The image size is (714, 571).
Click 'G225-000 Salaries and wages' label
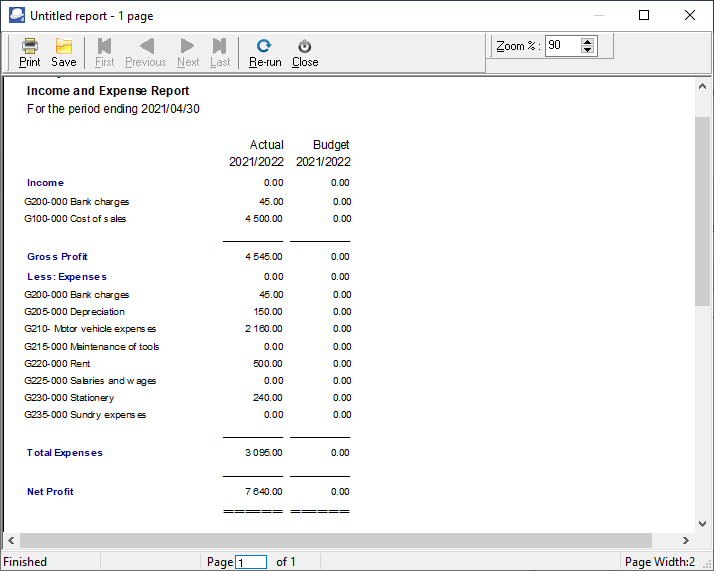coord(90,381)
